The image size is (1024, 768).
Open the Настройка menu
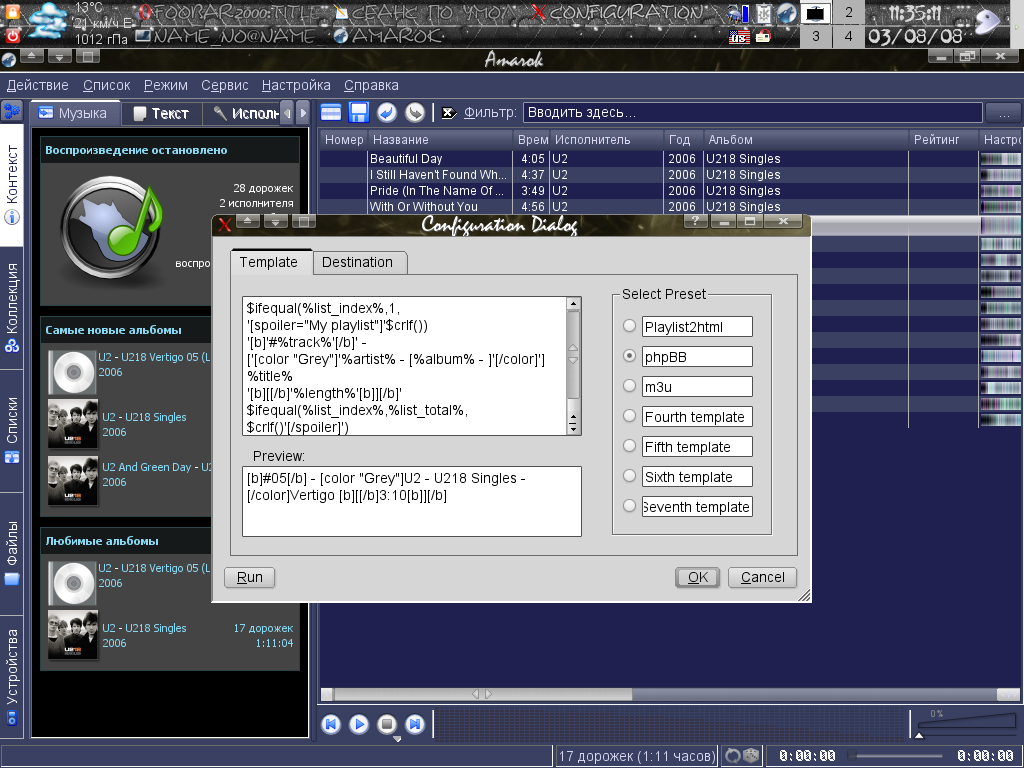click(296, 86)
